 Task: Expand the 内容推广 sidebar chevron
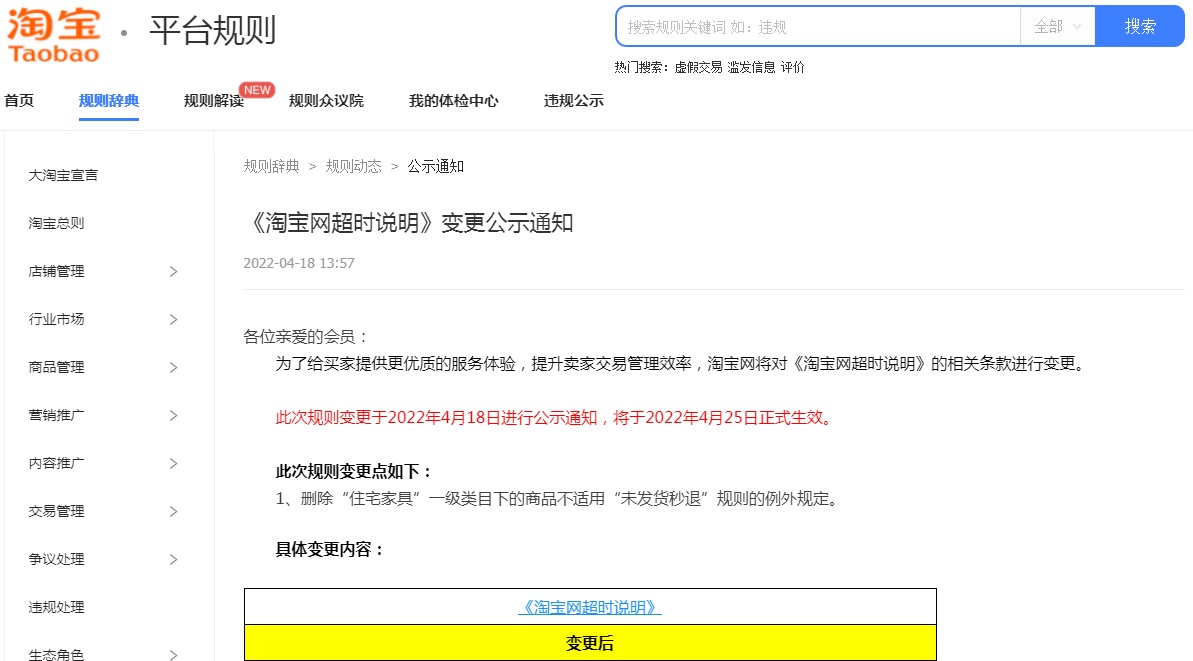coord(173,463)
